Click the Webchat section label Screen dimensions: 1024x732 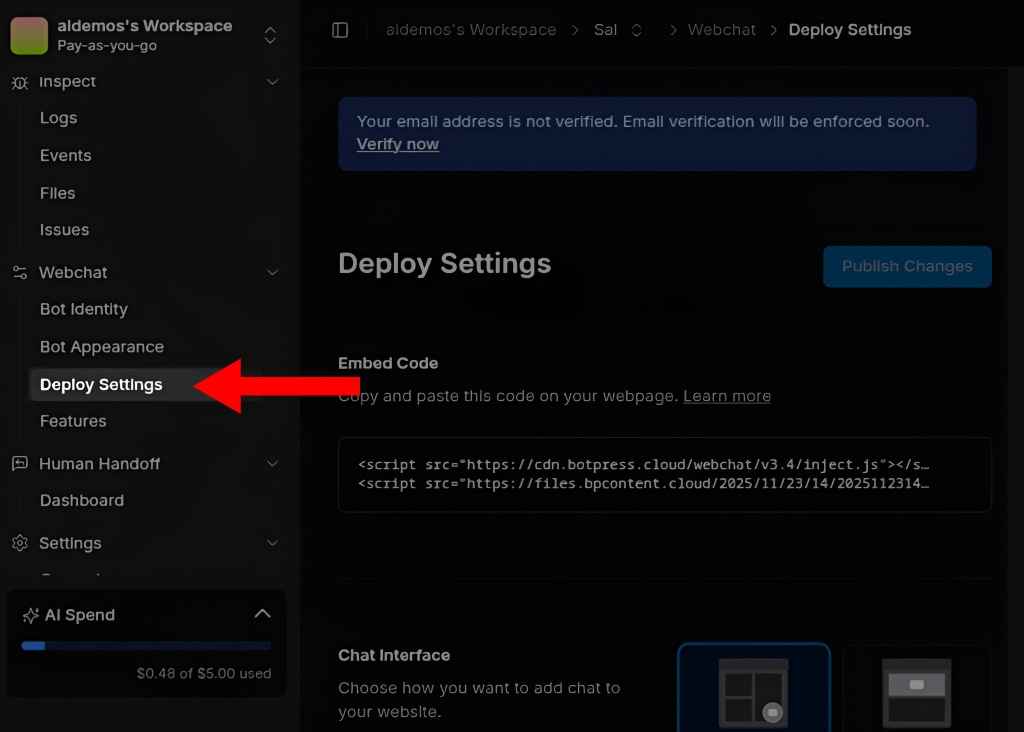point(73,272)
